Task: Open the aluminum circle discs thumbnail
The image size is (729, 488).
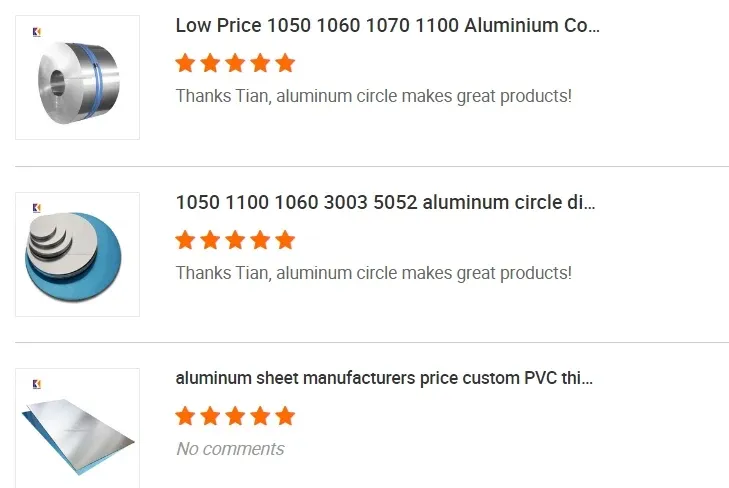Action: 77,255
